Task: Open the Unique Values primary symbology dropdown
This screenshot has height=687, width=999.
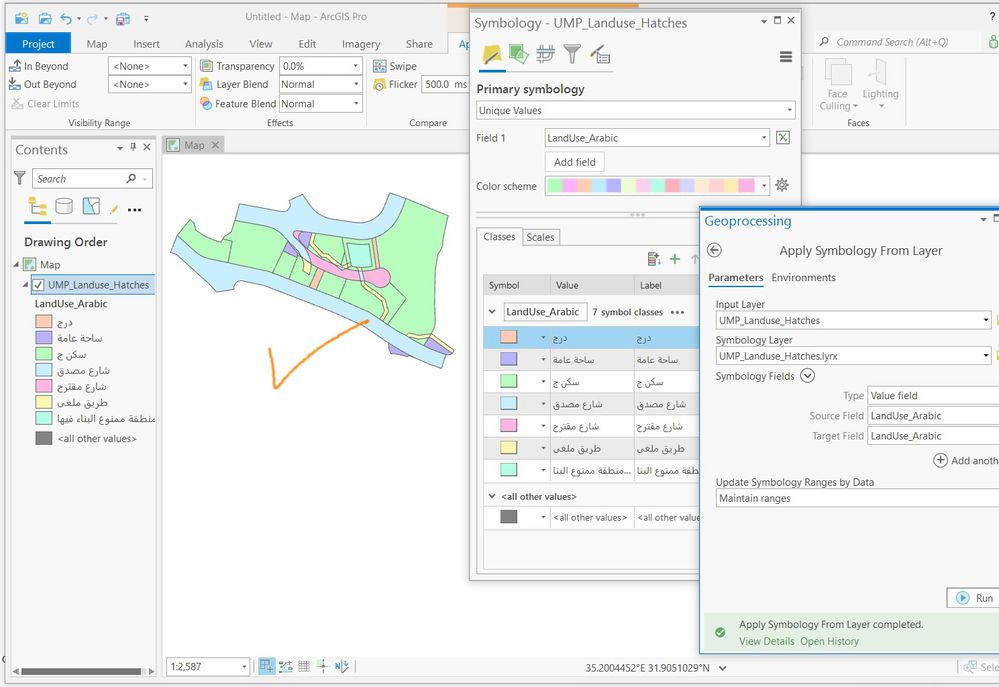Action: click(636, 110)
